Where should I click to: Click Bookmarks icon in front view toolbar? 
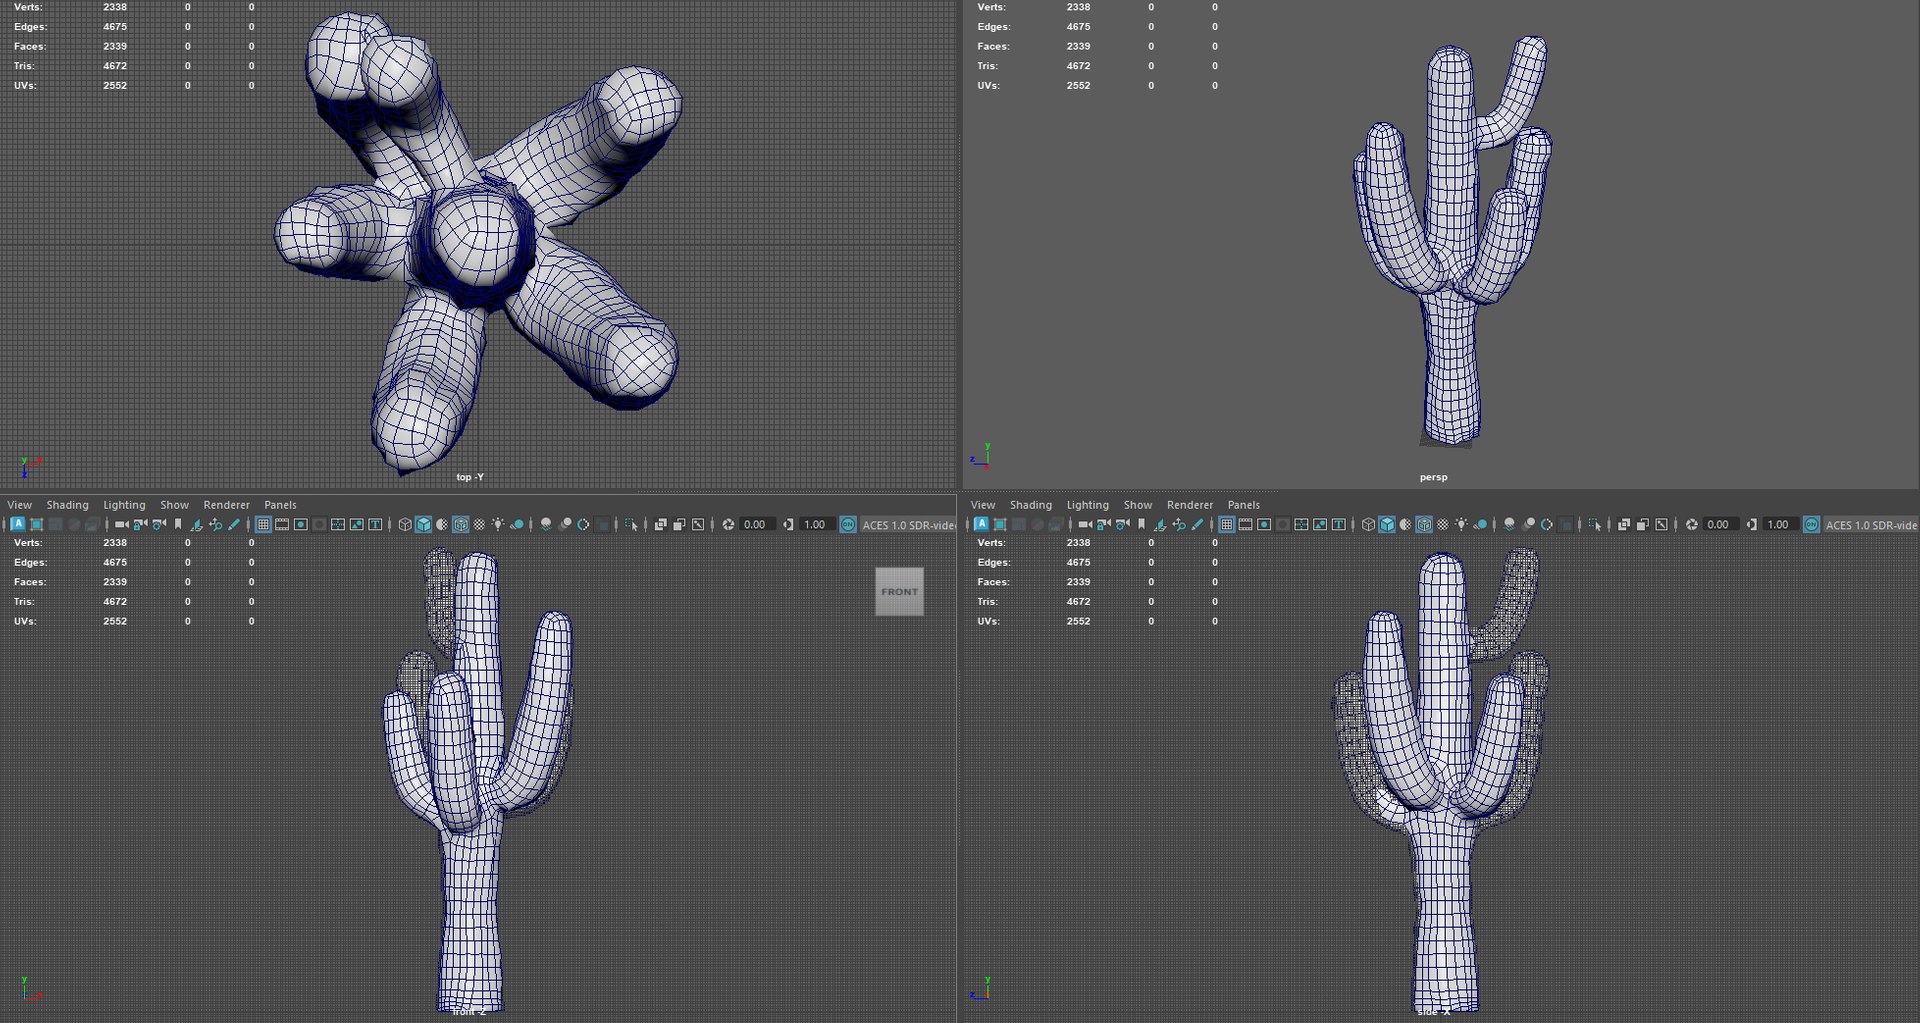click(178, 524)
